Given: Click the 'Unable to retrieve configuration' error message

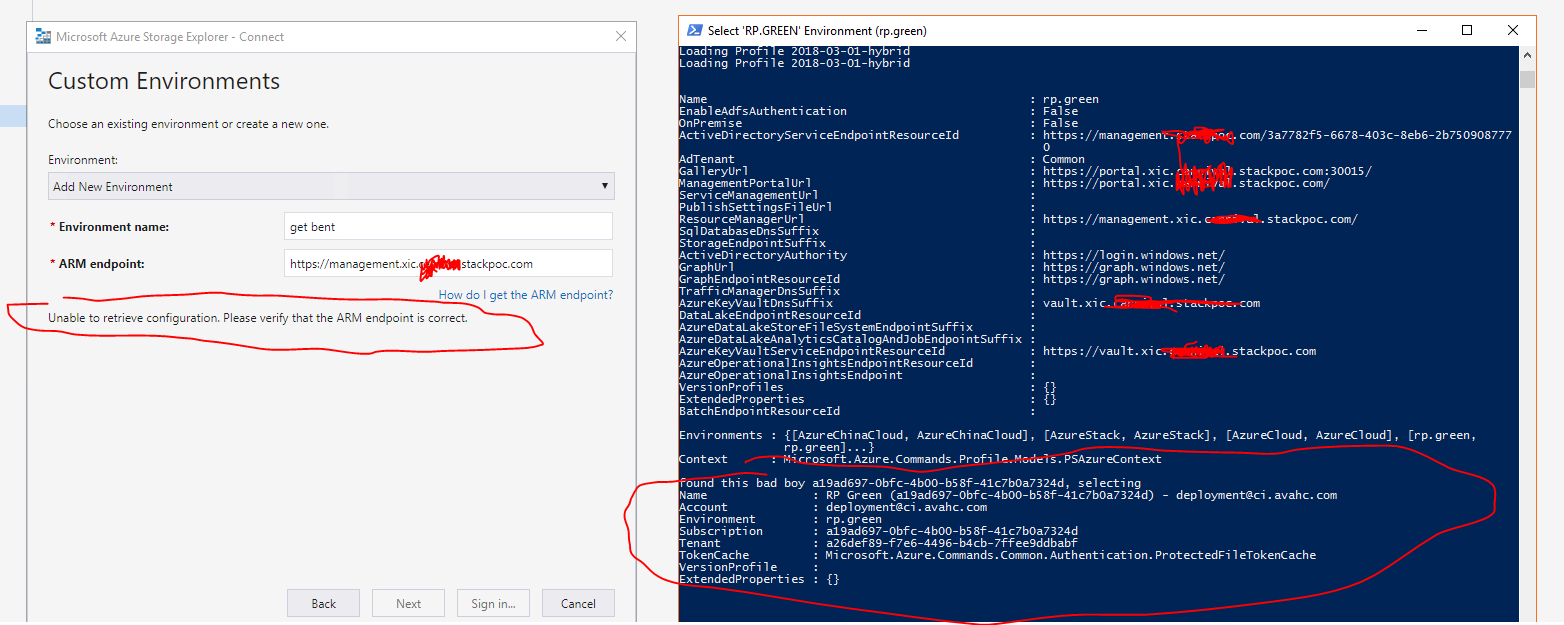Looking at the screenshot, I should [x=258, y=318].
